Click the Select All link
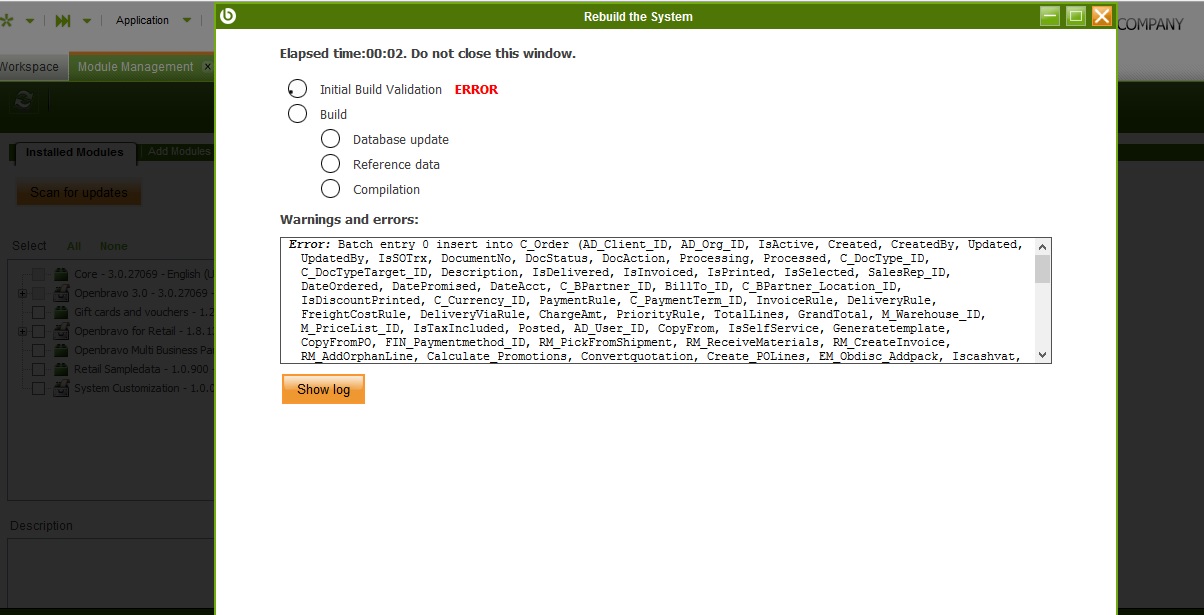Image resolution: width=1204 pixels, height=615 pixels. coord(74,246)
